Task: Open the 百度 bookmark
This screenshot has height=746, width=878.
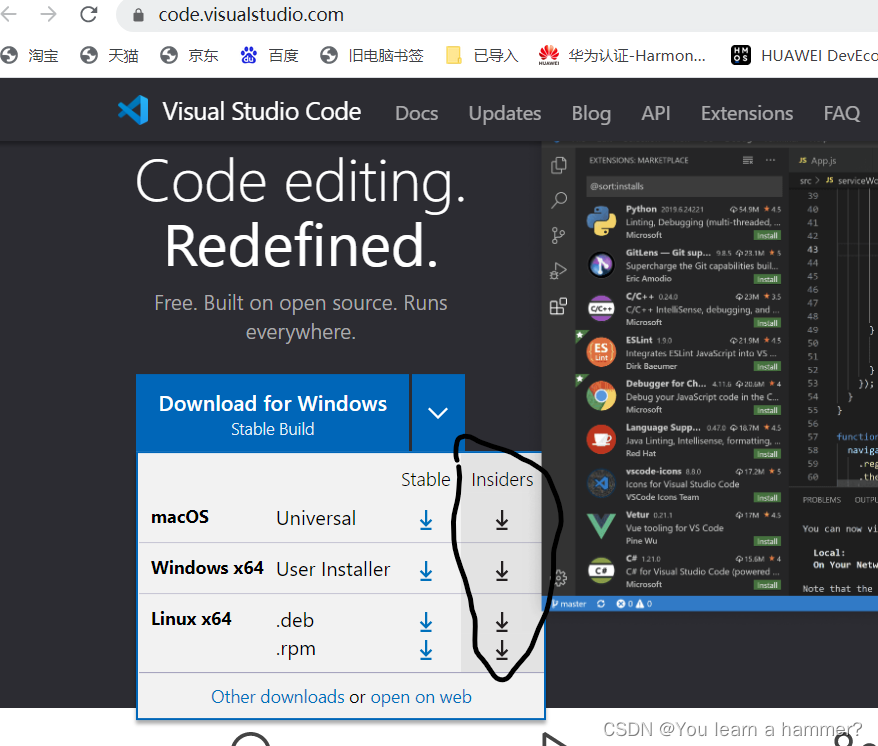Action: coord(269,55)
